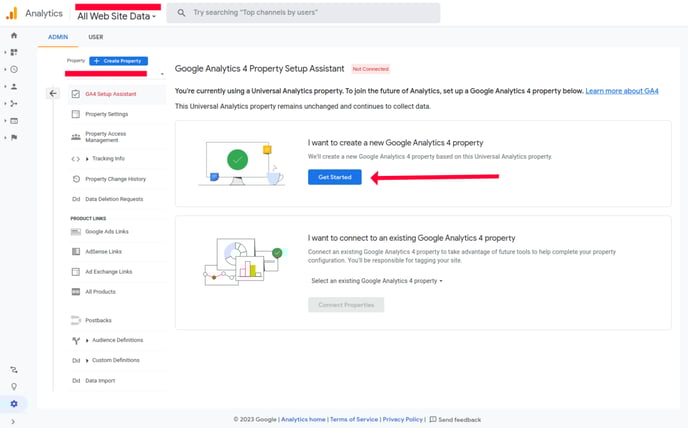Open Admin gear icon in sidebar
The width and height of the screenshot is (688, 428).
14,403
